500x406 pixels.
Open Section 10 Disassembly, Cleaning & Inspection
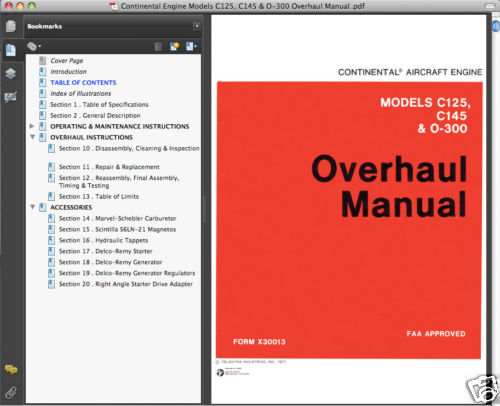pyautogui.click(x=129, y=148)
